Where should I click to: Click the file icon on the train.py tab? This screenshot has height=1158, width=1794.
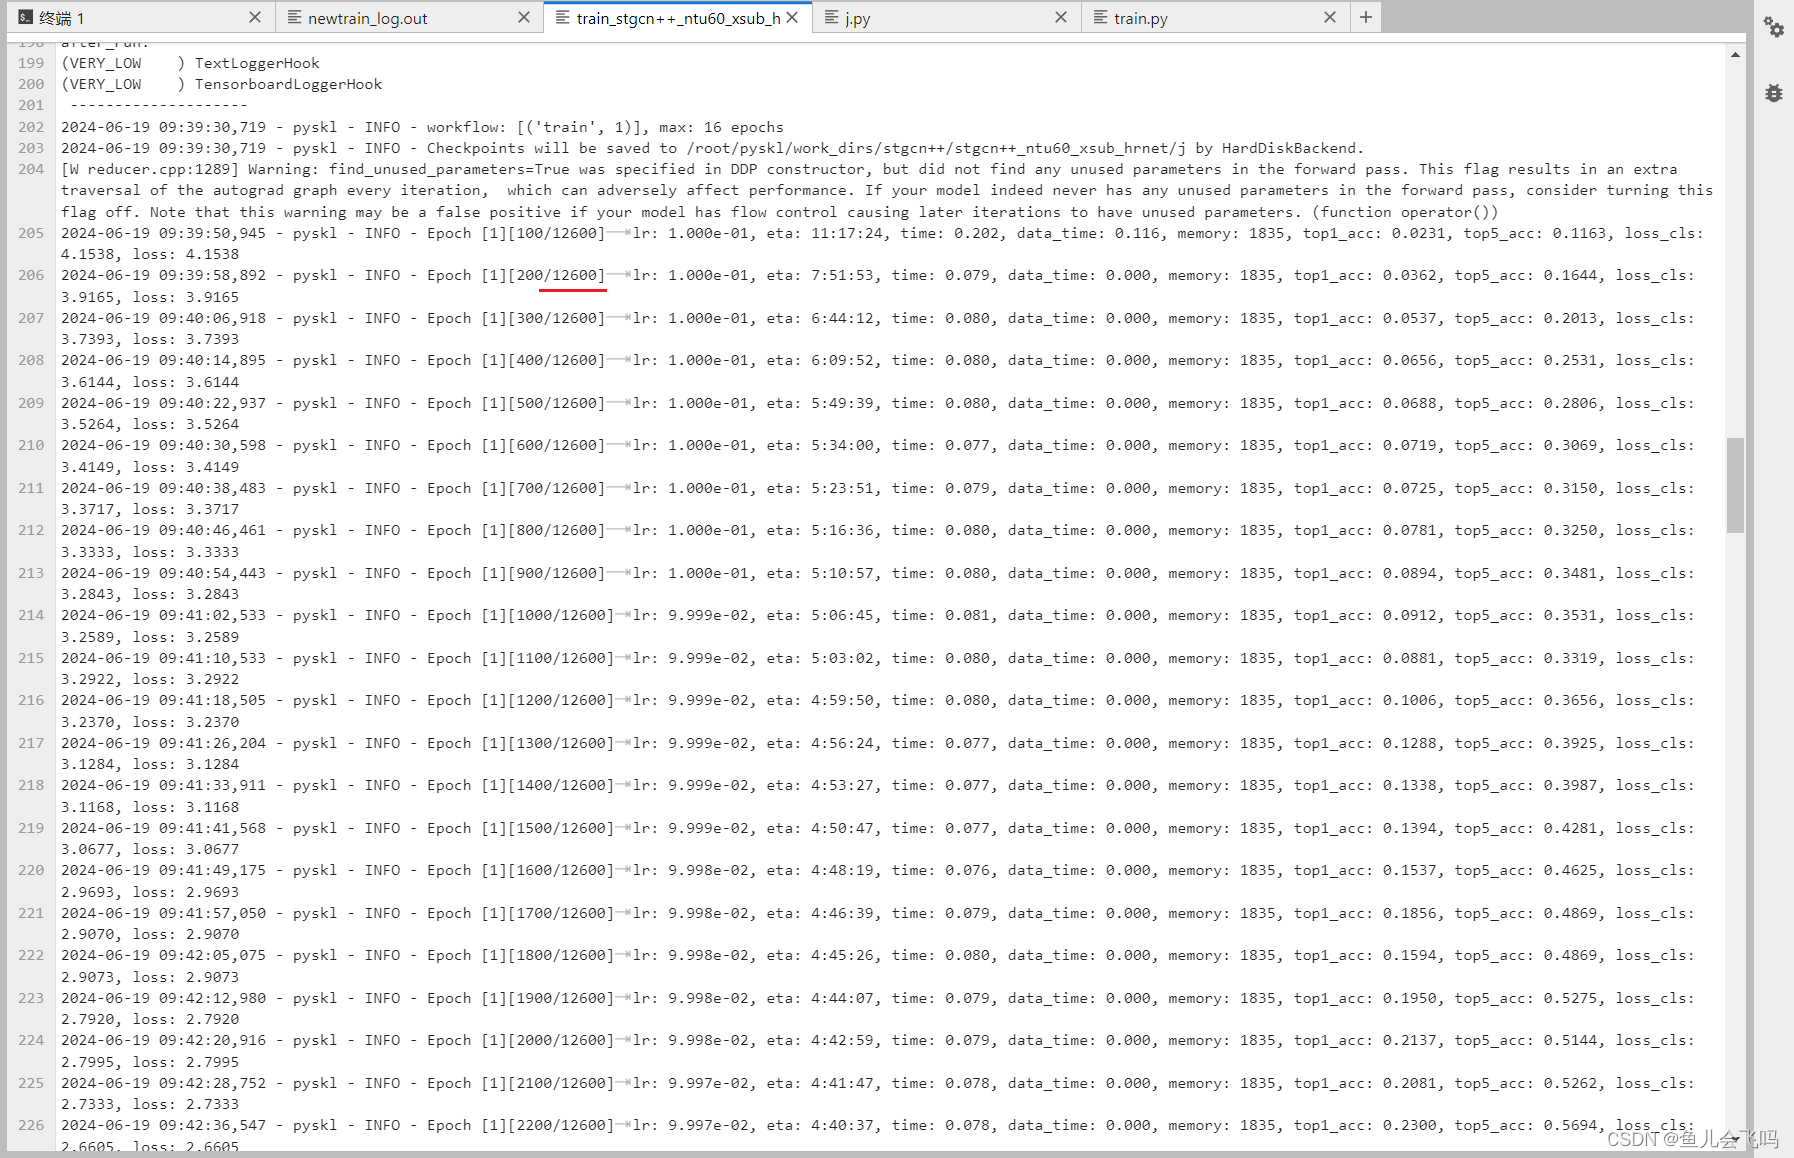tap(1100, 17)
